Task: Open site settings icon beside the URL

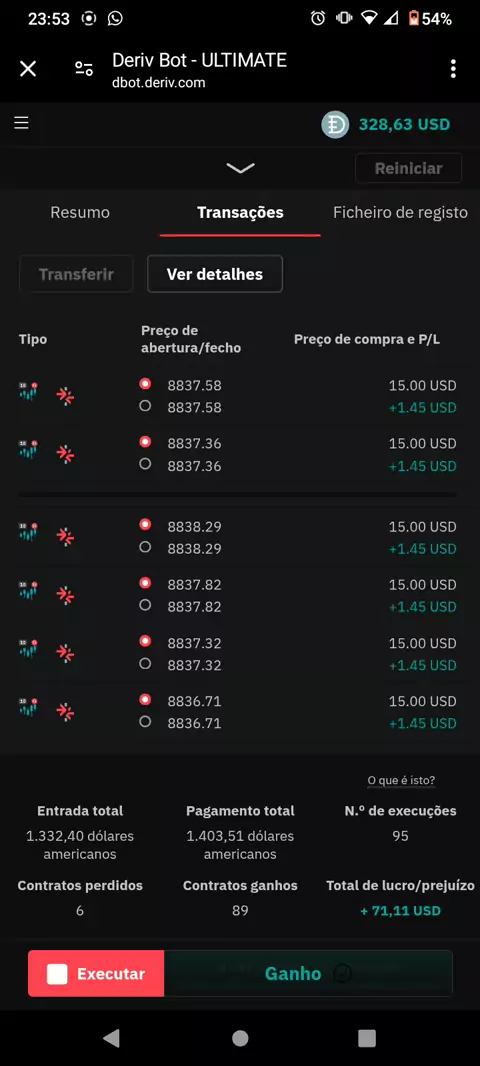Action: (84, 68)
